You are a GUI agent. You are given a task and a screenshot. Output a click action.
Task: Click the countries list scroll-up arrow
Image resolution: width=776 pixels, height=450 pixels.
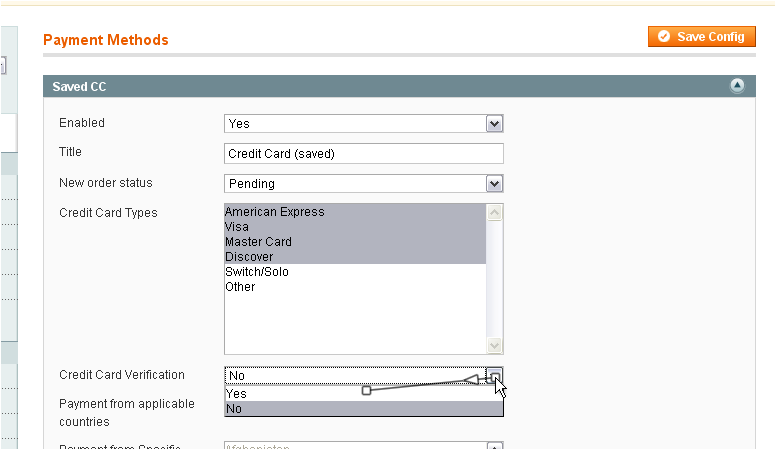[494, 446]
